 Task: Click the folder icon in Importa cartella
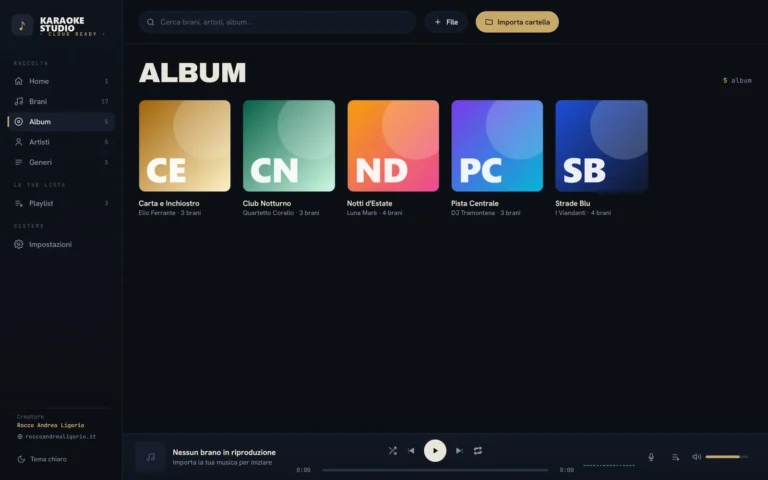[x=489, y=22]
